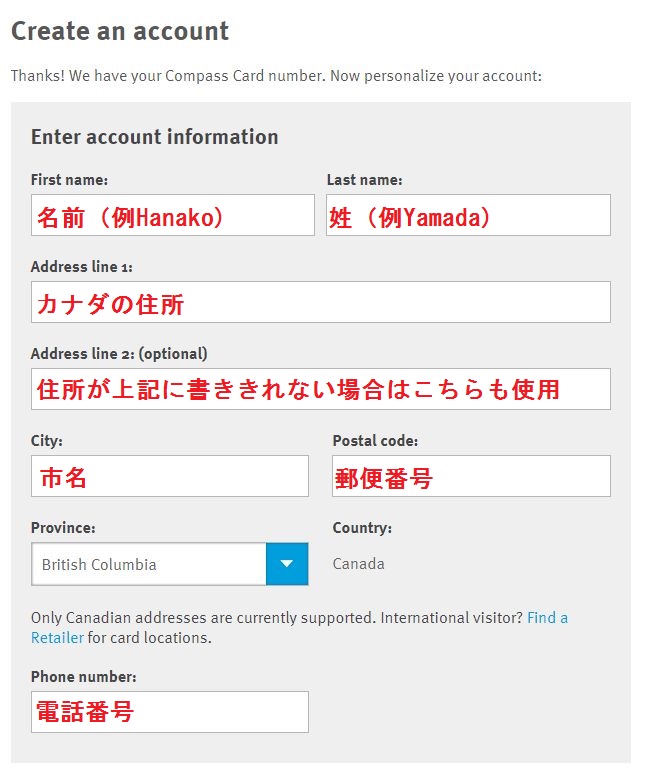This screenshot has width=645, height=778.
Task: Click the "Country:" label text
Action: [x=362, y=528]
